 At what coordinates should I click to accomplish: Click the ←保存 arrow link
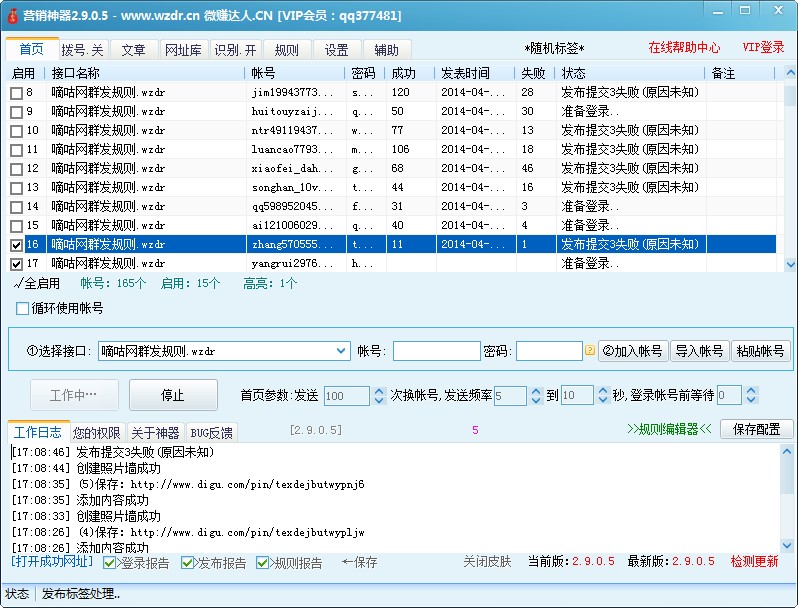(360, 563)
